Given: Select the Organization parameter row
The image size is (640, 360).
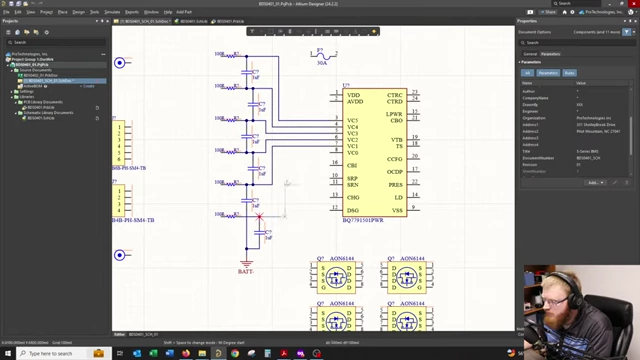Looking at the screenshot, I should (575, 118).
